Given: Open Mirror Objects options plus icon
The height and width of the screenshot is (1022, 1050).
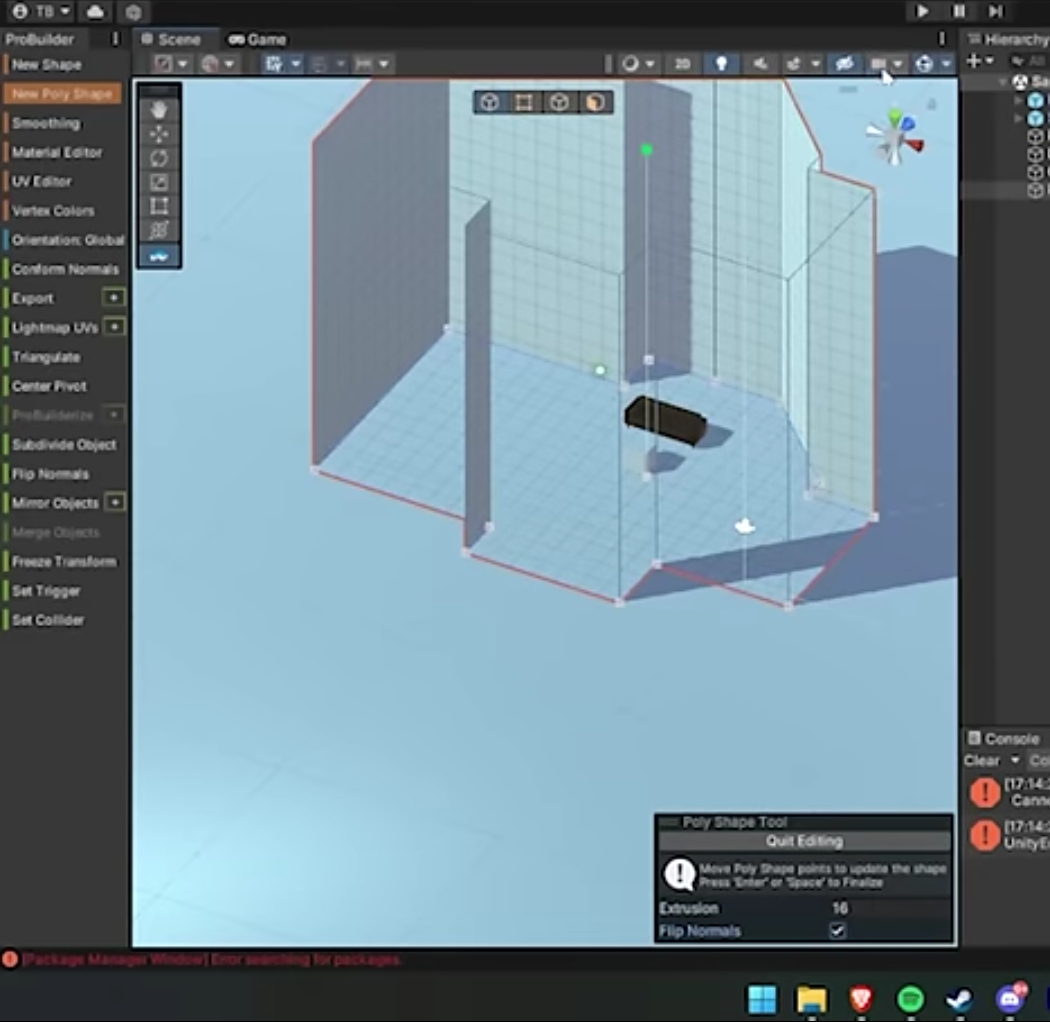Looking at the screenshot, I should pyautogui.click(x=115, y=502).
